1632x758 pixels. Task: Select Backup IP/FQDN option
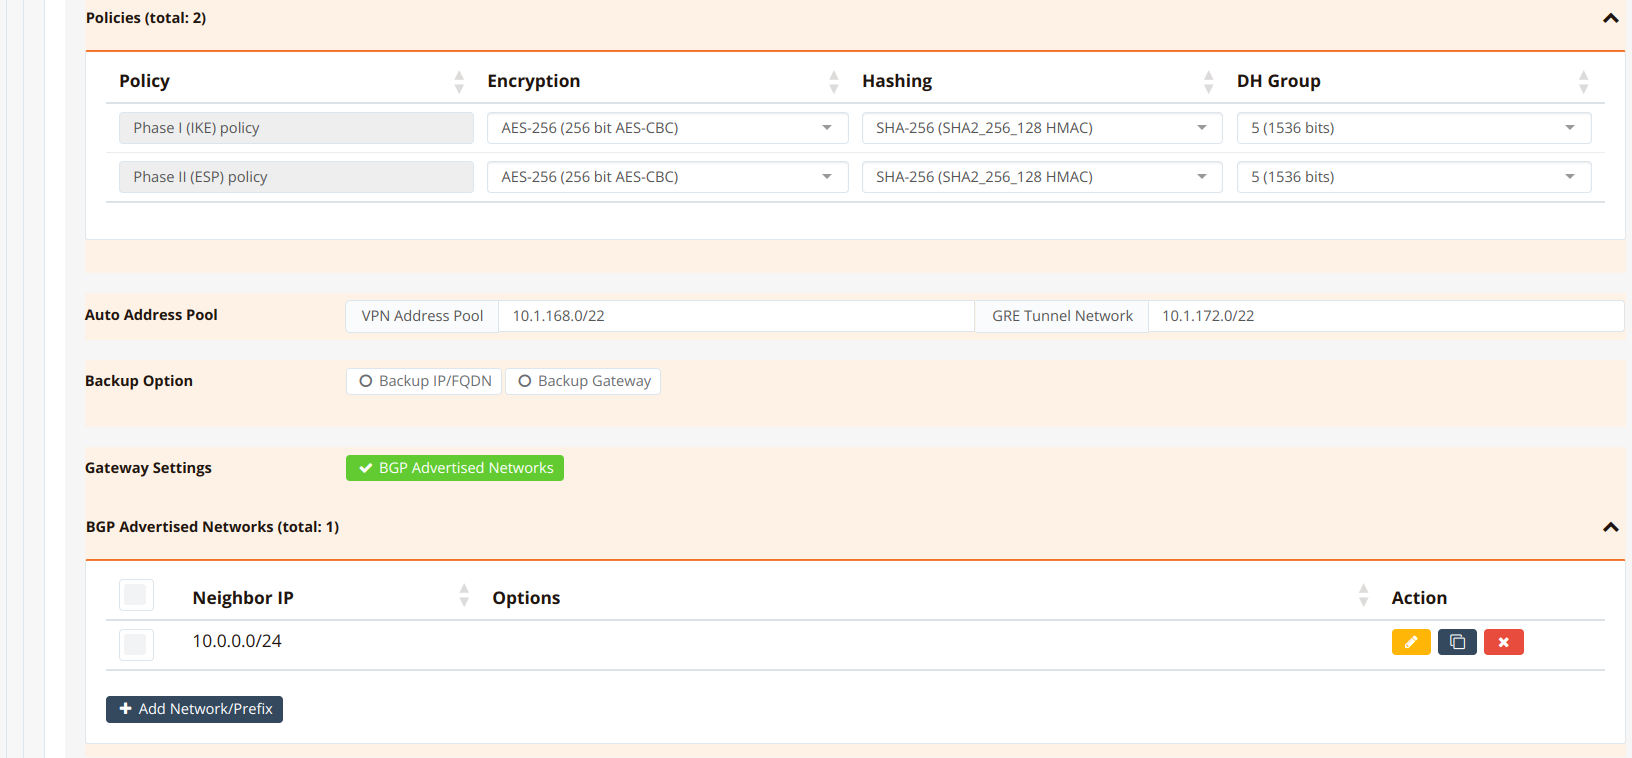click(424, 381)
